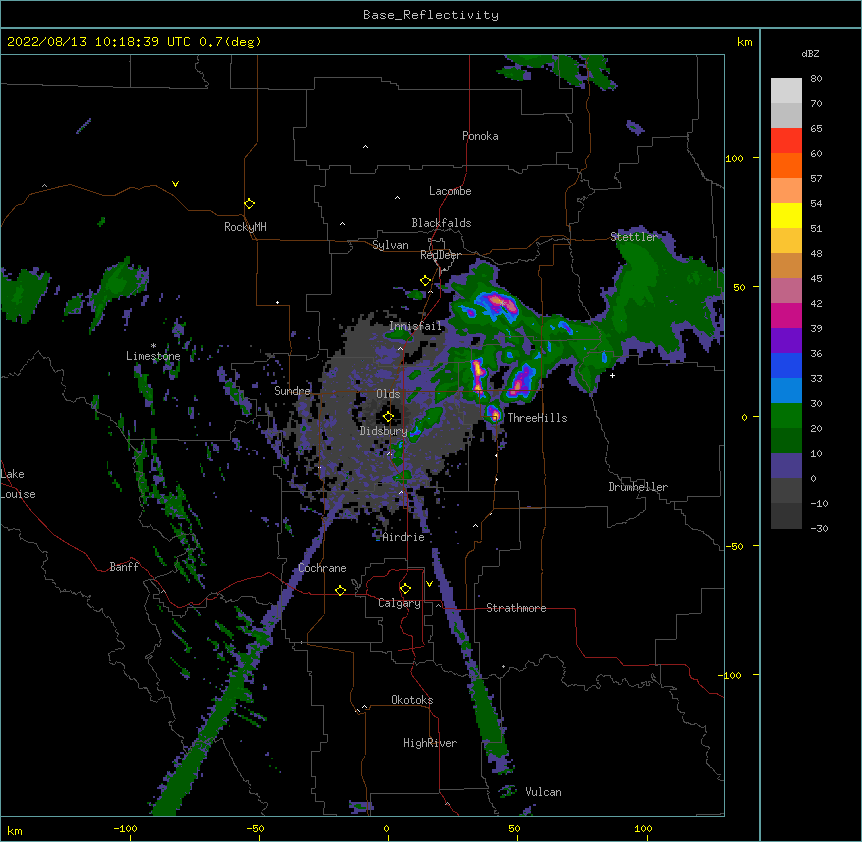The image size is (862, 842).
Task: Pick the bright yellow 51-54 dBZ swatch
Action: (x=786, y=215)
